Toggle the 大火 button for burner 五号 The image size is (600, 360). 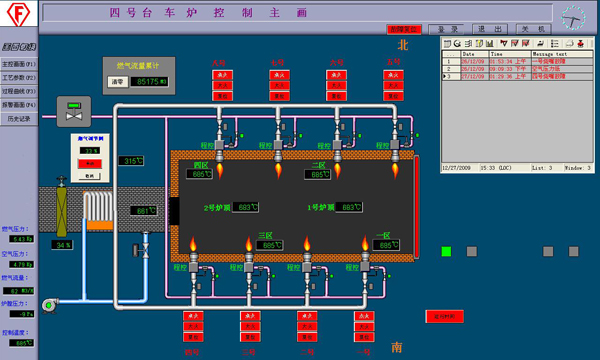click(393, 85)
